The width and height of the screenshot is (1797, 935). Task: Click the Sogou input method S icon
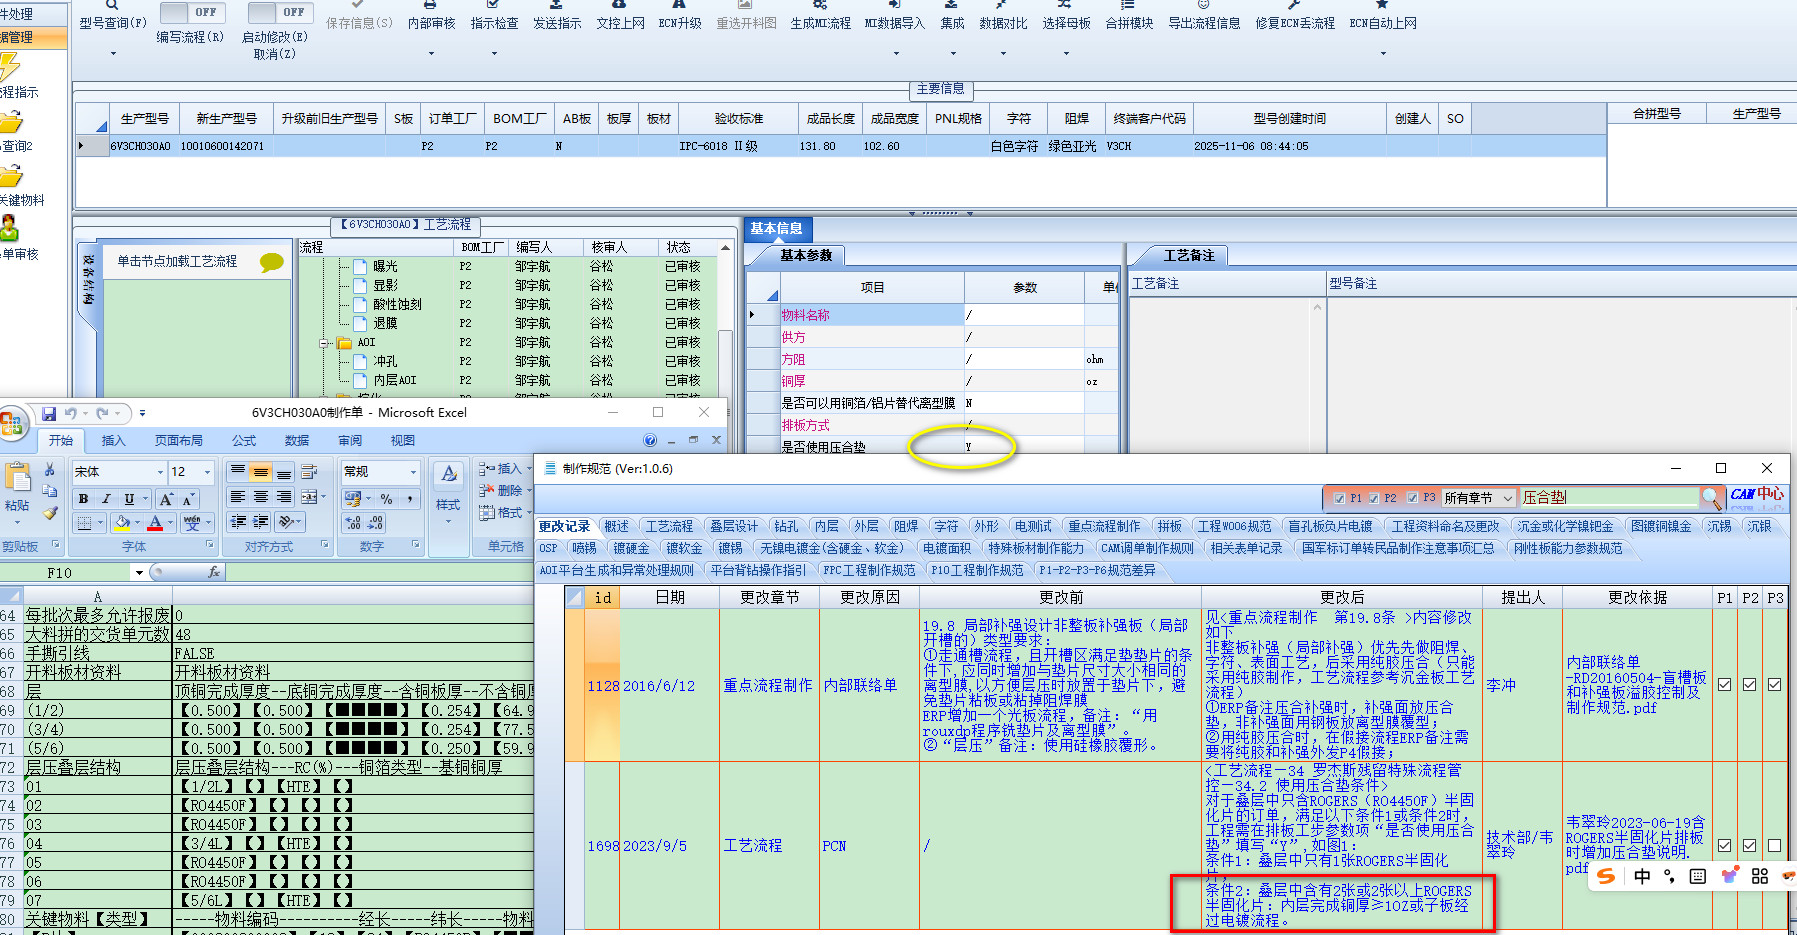(x=1606, y=876)
